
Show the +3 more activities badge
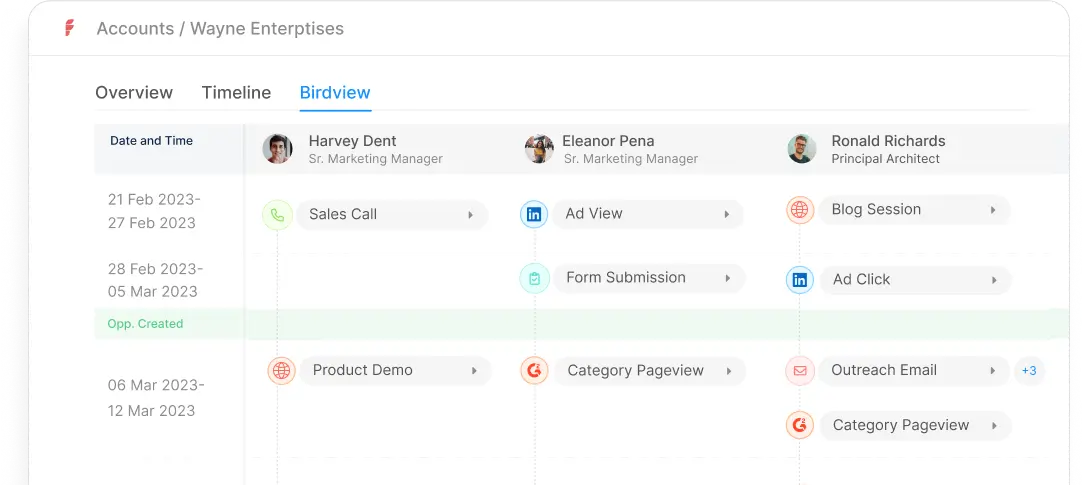pyautogui.click(x=1029, y=371)
